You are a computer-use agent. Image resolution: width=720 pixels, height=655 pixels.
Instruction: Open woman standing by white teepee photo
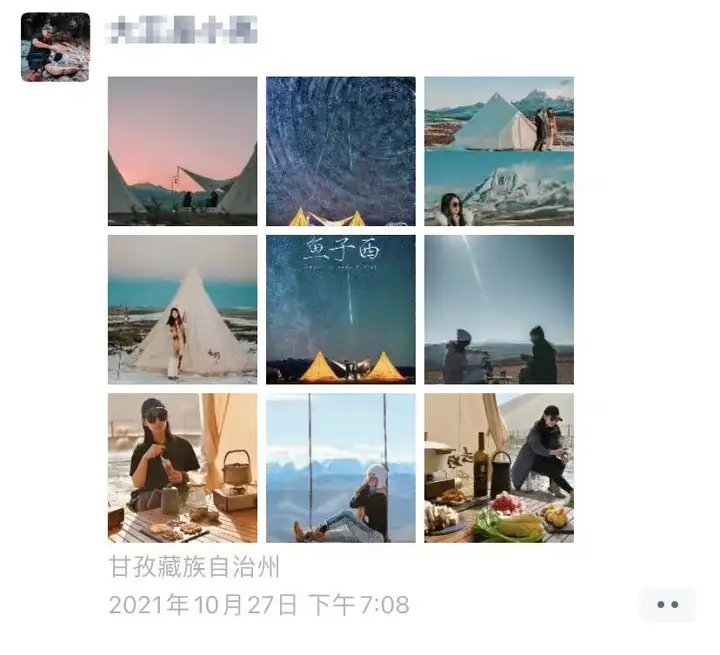pos(182,310)
